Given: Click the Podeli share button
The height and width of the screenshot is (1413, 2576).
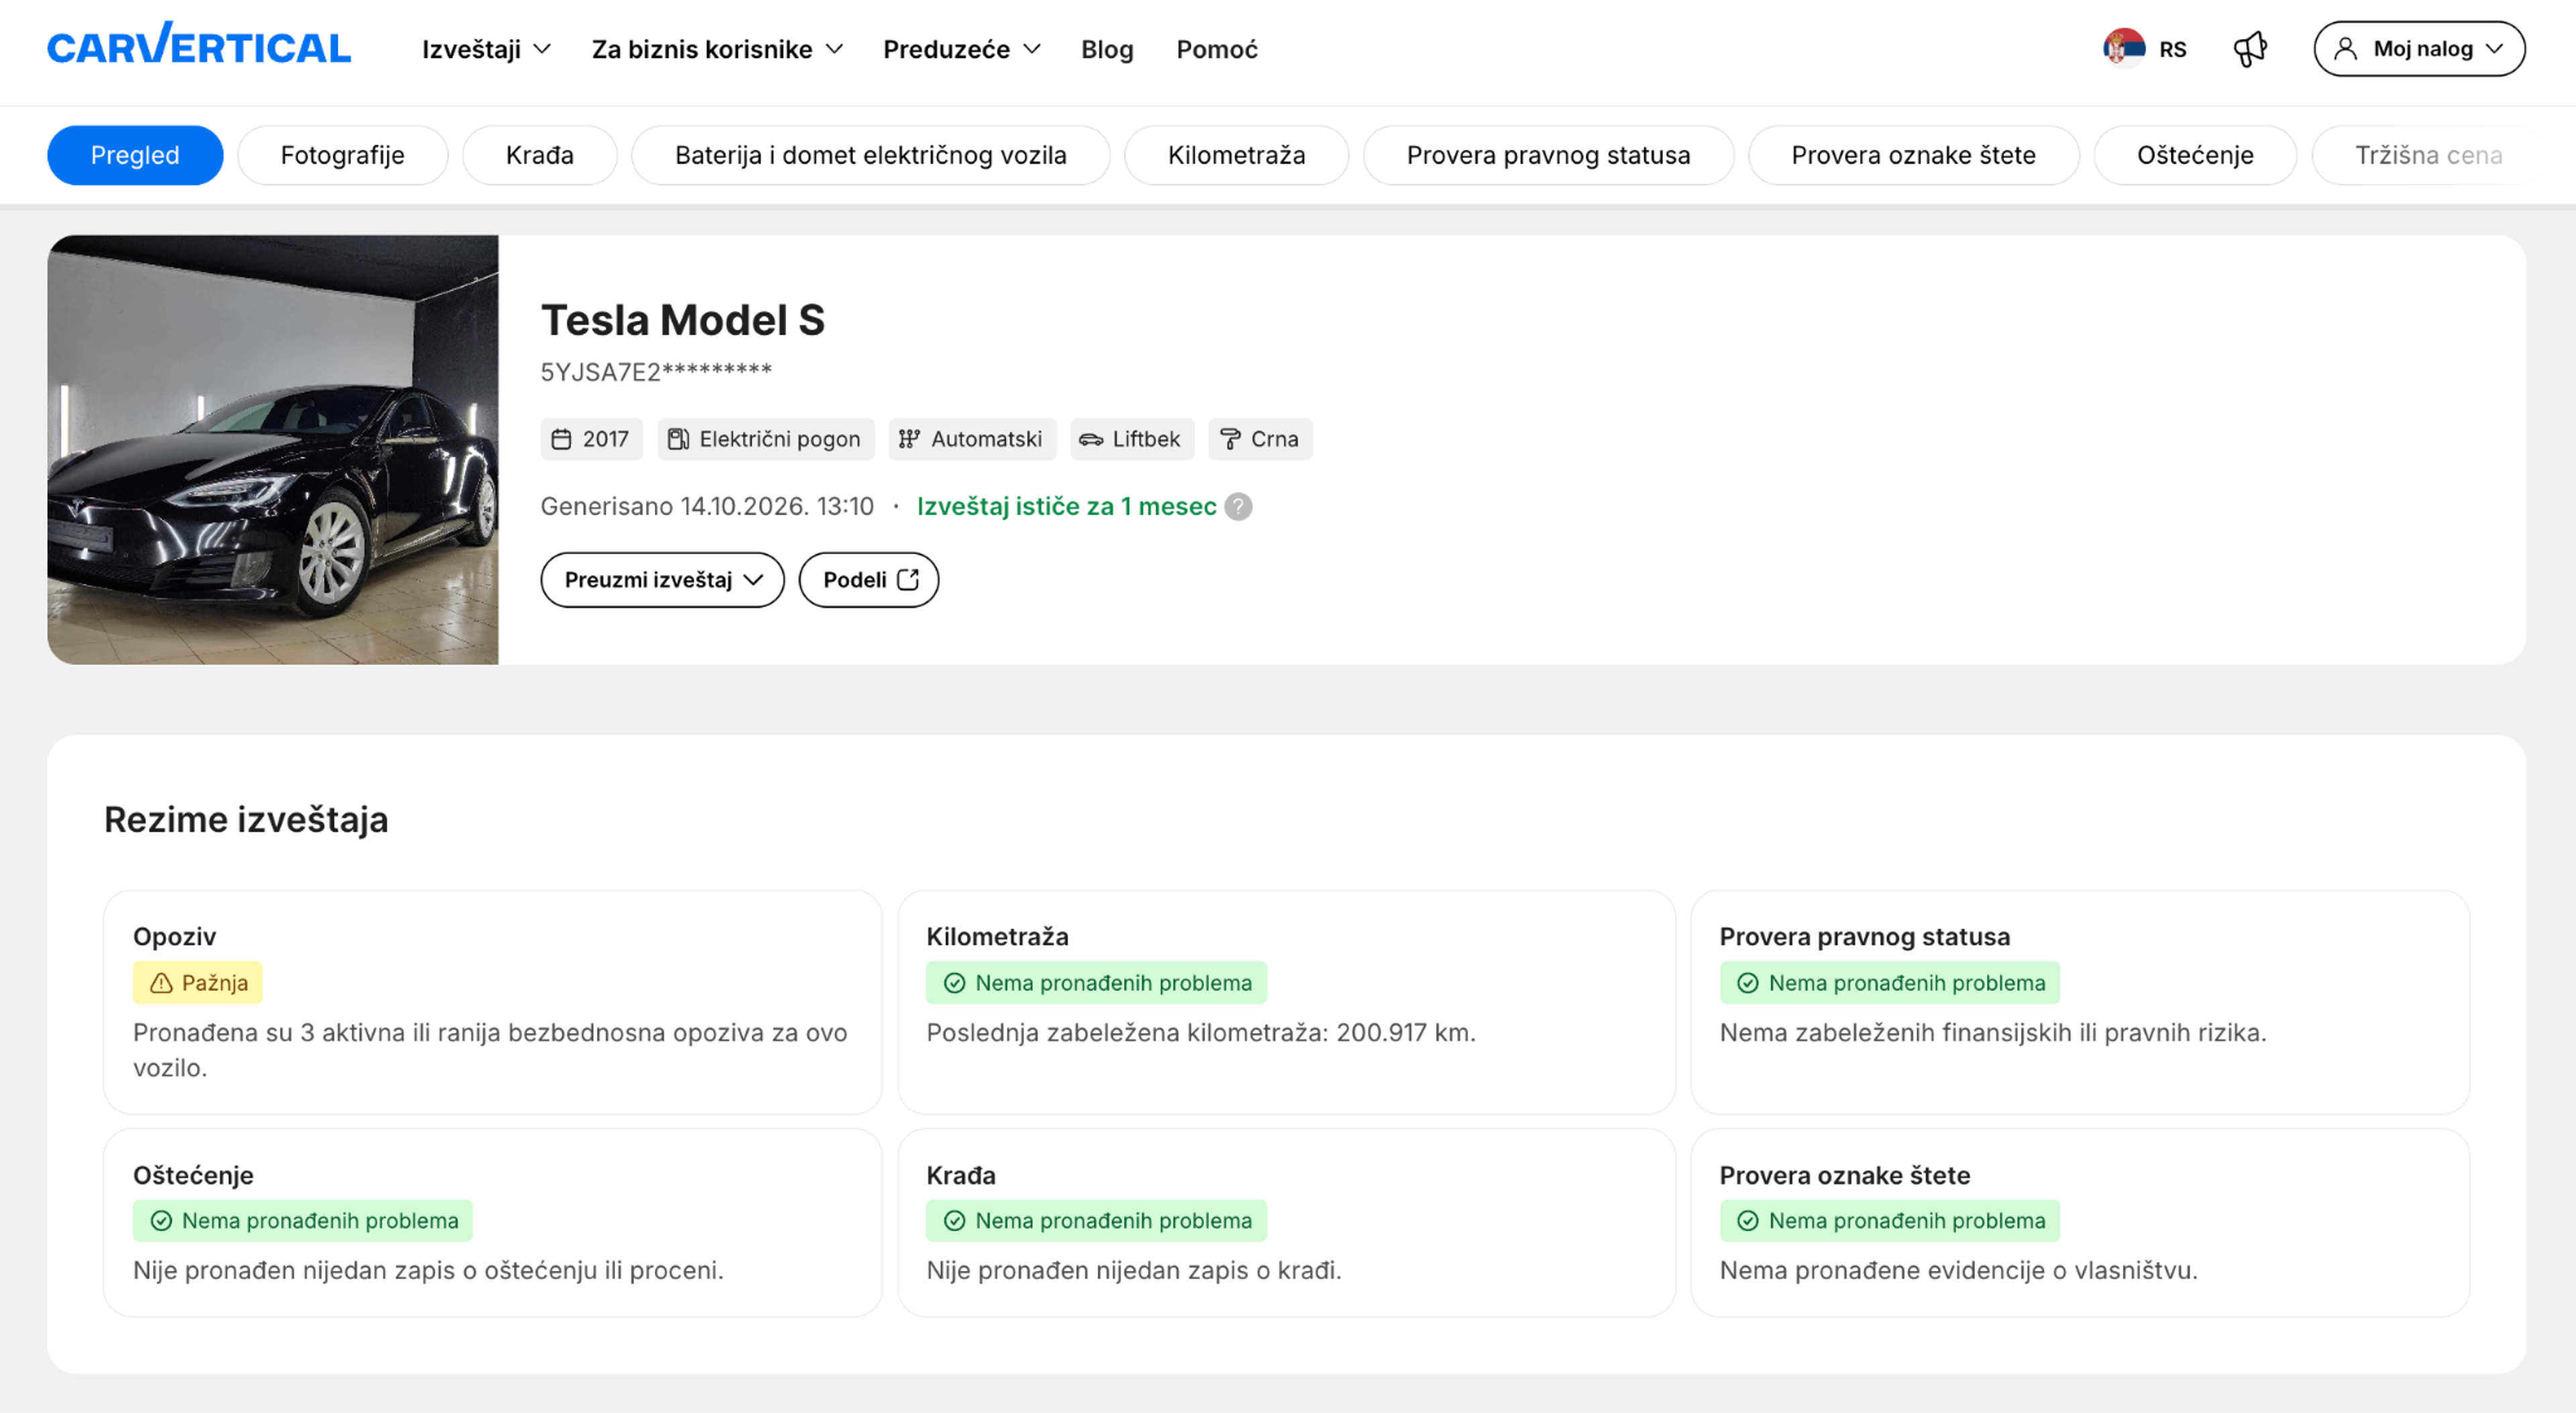Looking at the screenshot, I should (869, 580).
